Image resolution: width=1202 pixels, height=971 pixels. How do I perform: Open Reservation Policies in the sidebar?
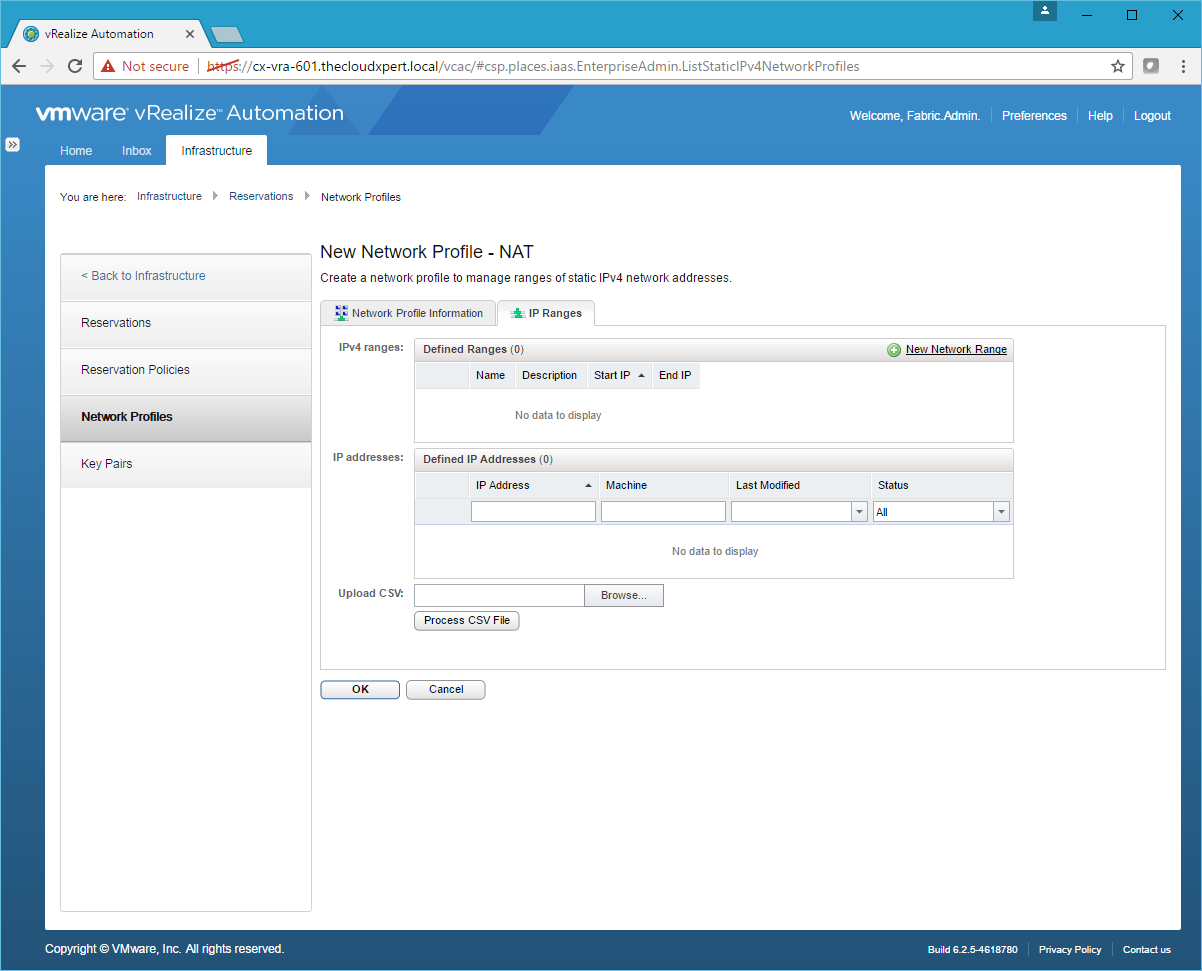(135, 370)
